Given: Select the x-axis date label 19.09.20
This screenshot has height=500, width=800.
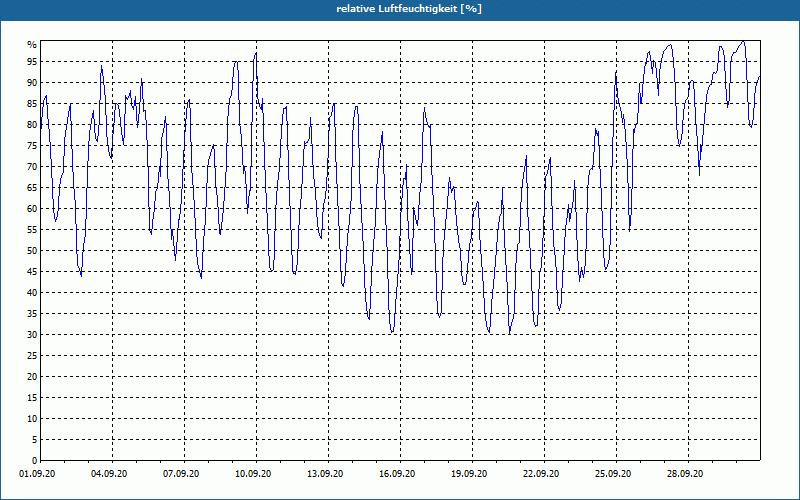Looking at the screenshot, I should click(x=469, y=474).
